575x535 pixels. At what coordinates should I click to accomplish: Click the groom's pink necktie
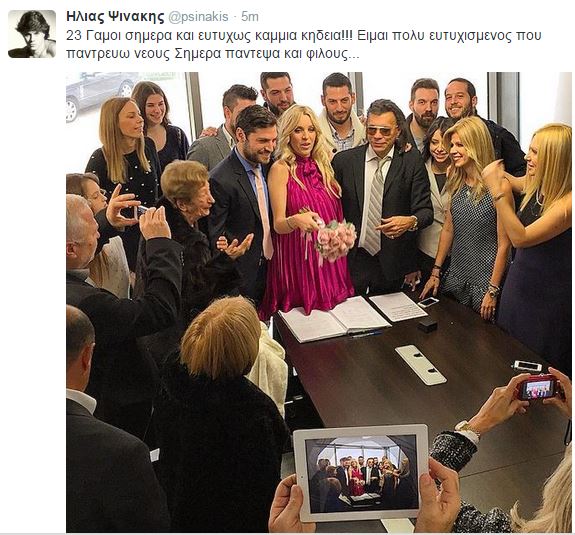(264, 213)
